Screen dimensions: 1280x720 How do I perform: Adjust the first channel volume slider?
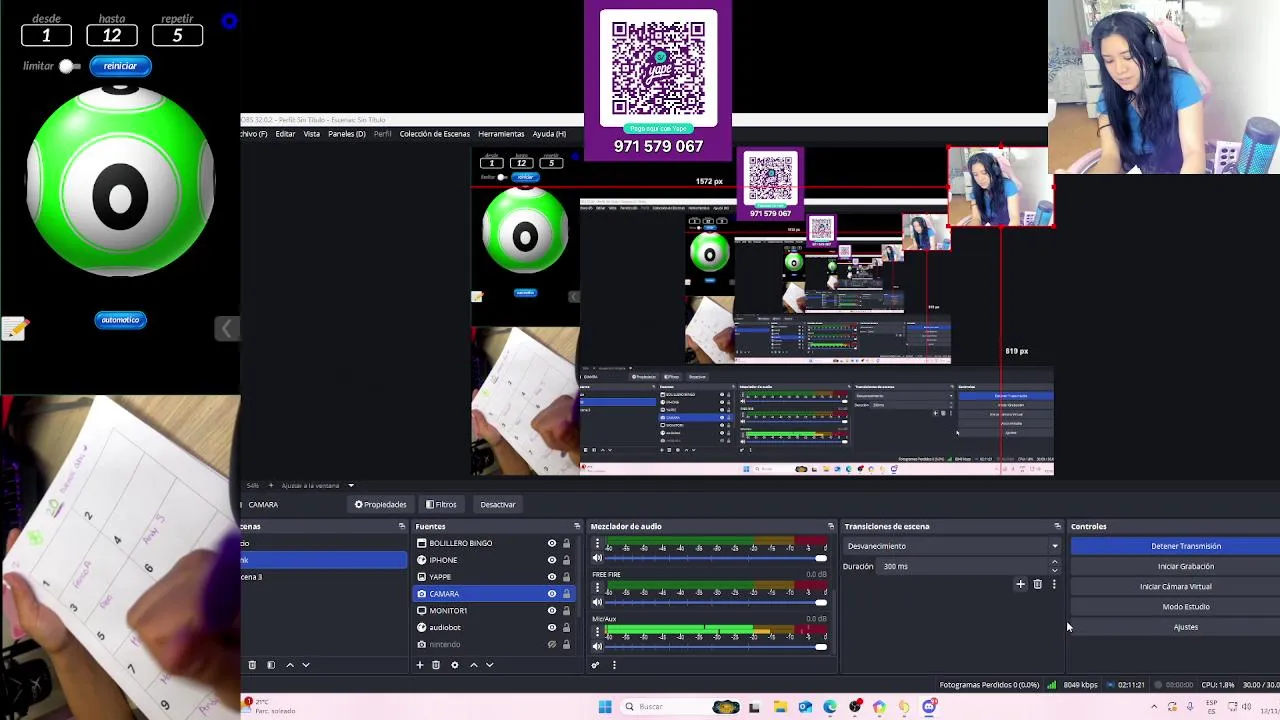click(x=716, y=559)
